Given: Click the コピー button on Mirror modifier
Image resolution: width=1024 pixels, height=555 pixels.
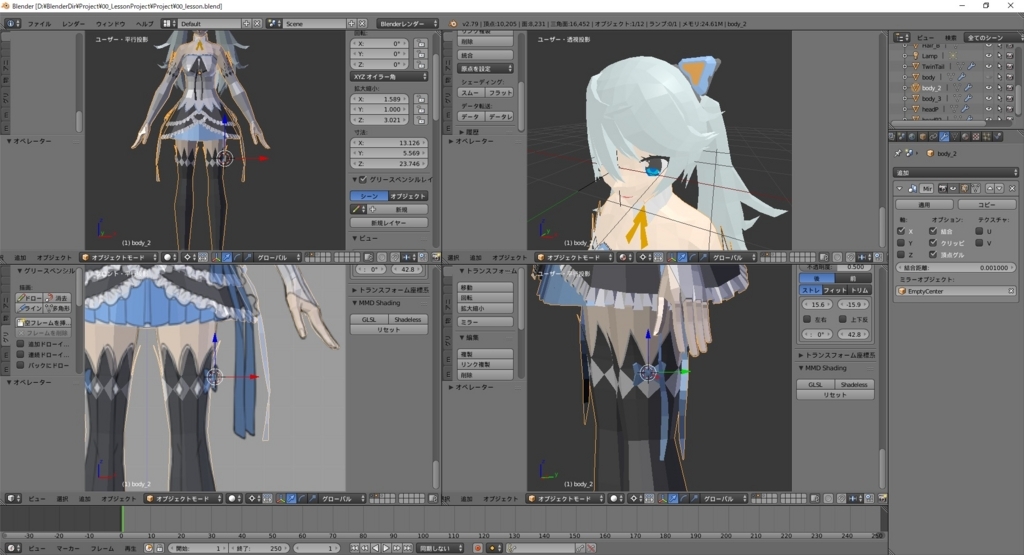Looking at the screenshot, I should [x=987, y=205].
